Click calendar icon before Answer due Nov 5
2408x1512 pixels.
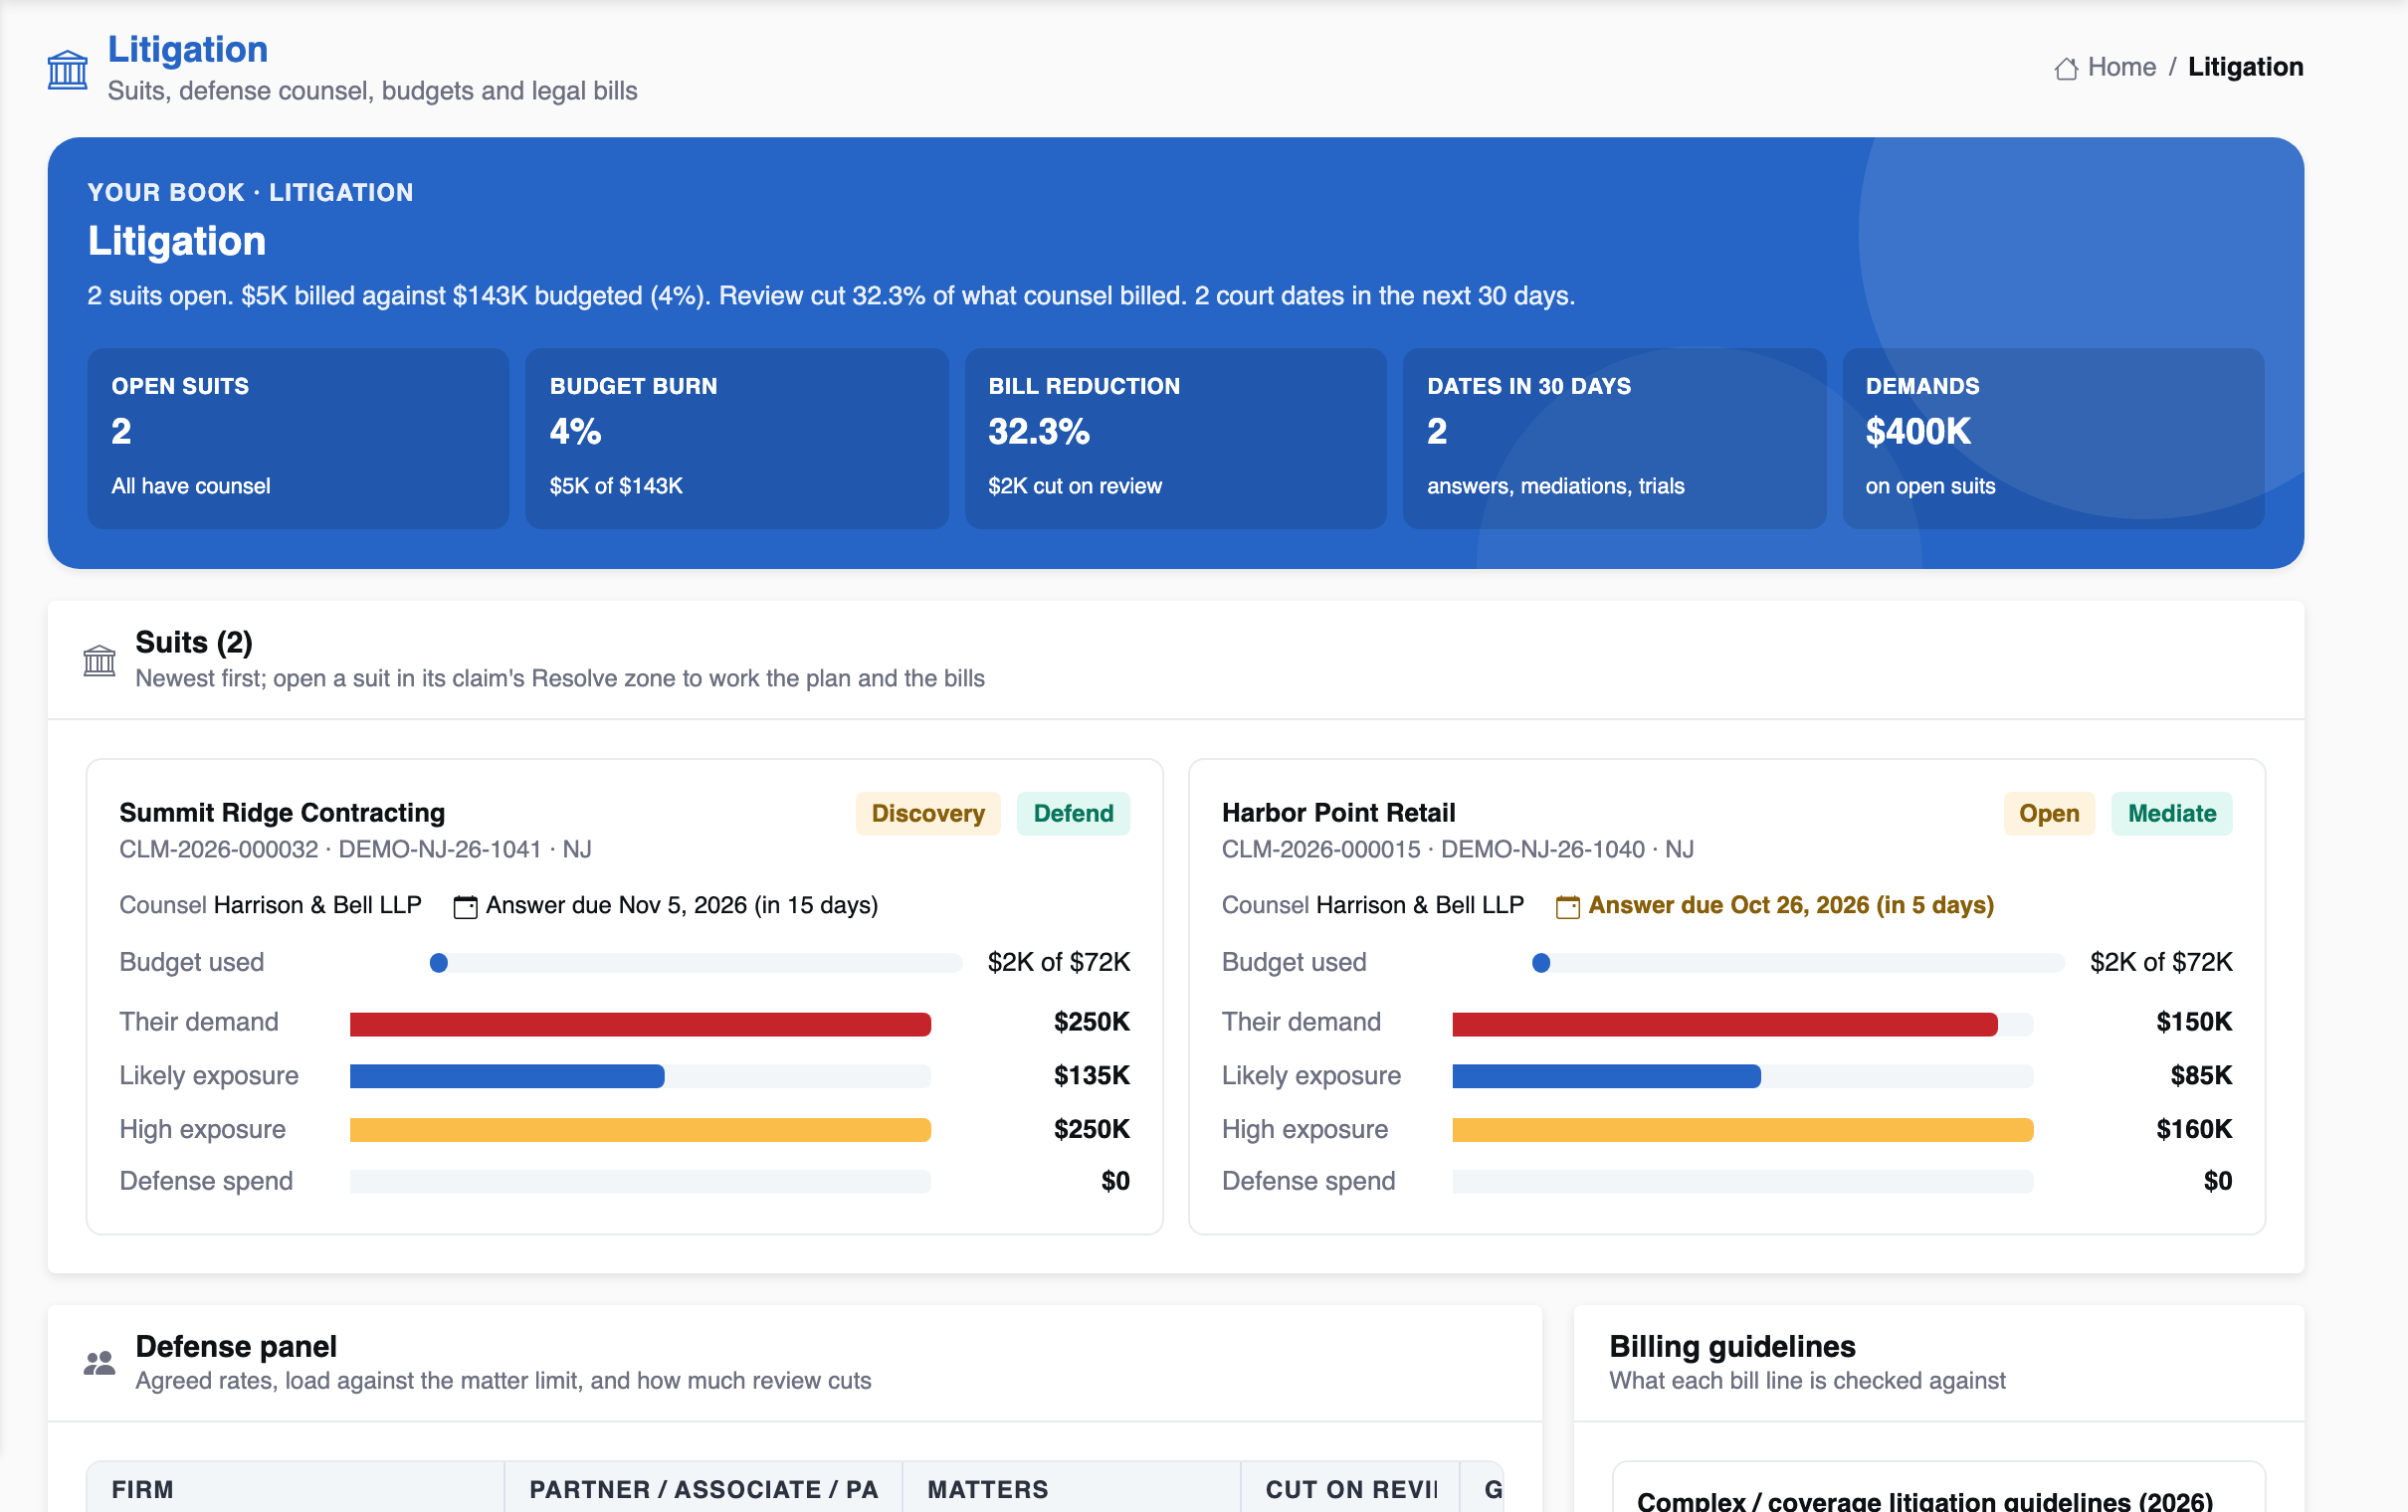click(465, 907)
